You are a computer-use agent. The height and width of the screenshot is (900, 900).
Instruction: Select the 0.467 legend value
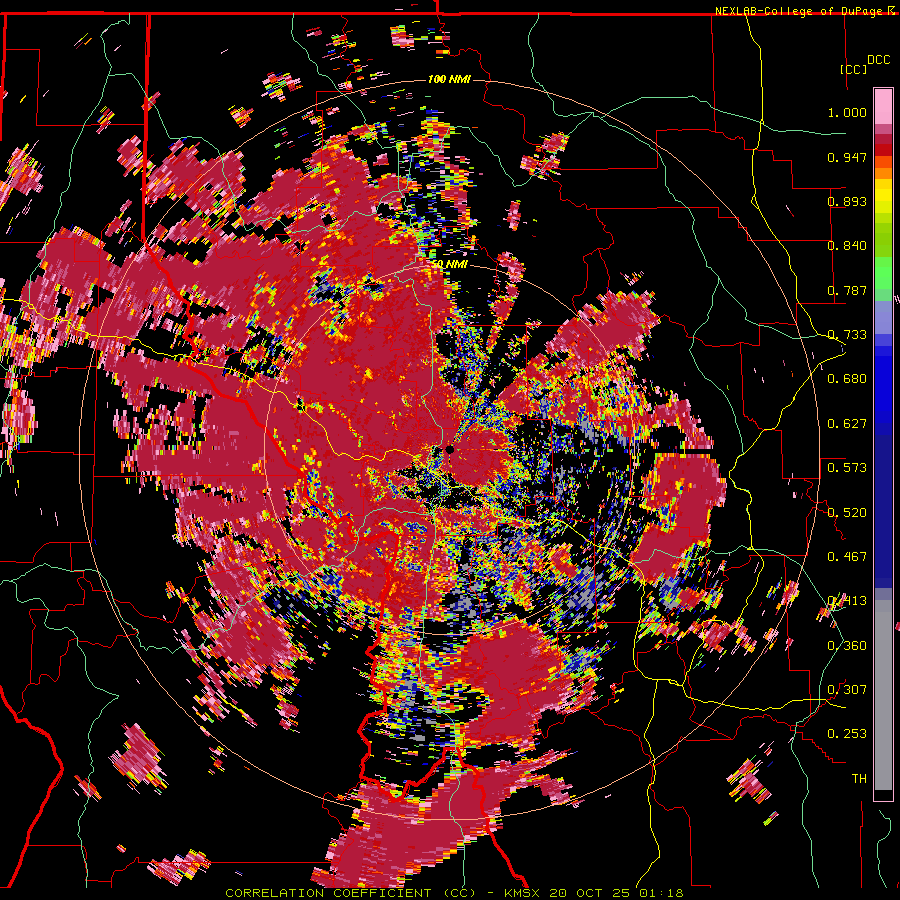(847, 557)
